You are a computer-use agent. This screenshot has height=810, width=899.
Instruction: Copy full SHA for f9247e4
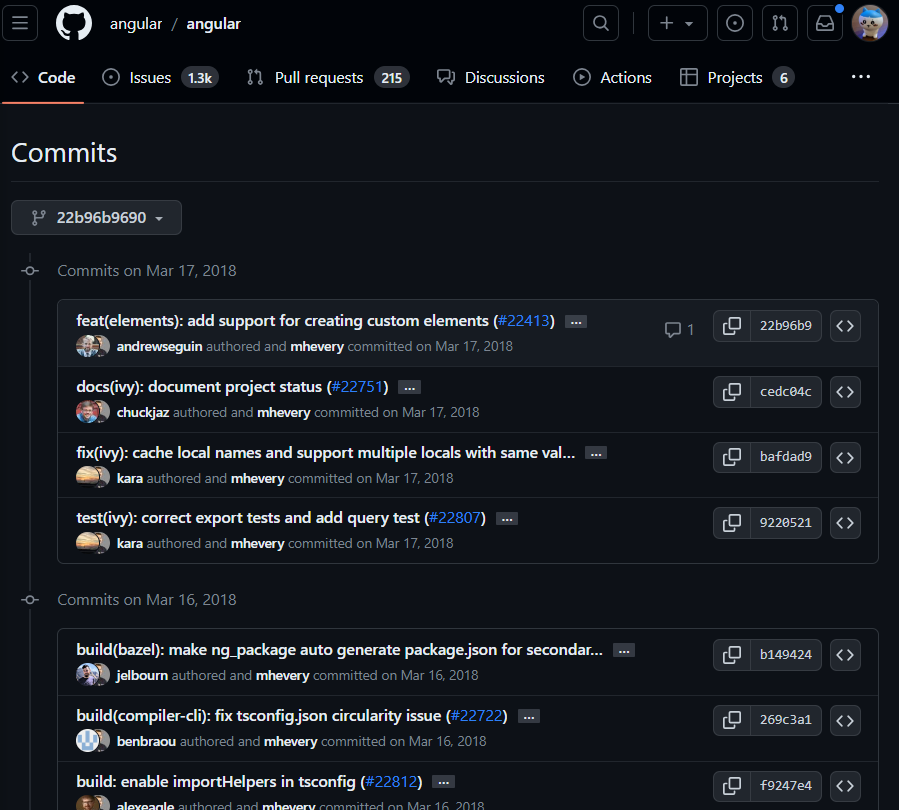tap(732, 786)
